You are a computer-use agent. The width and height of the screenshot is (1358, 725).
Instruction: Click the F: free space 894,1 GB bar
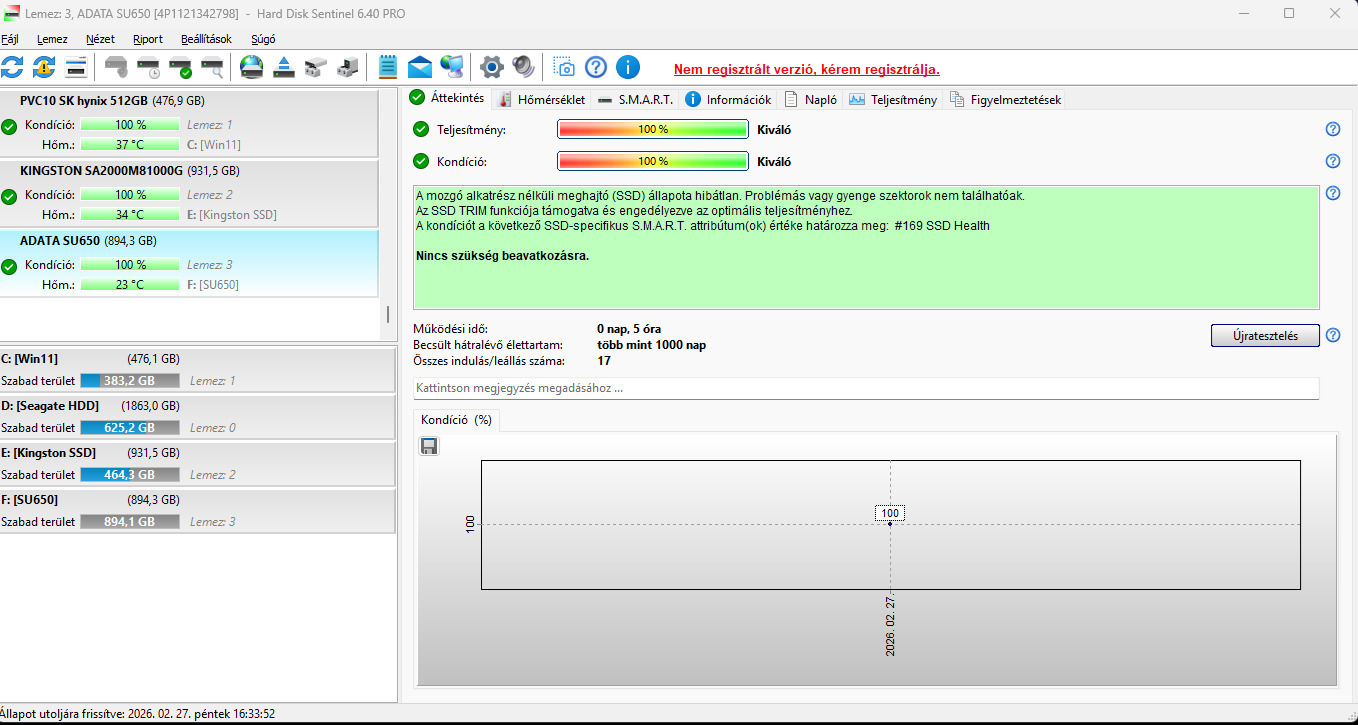point(130,521)
